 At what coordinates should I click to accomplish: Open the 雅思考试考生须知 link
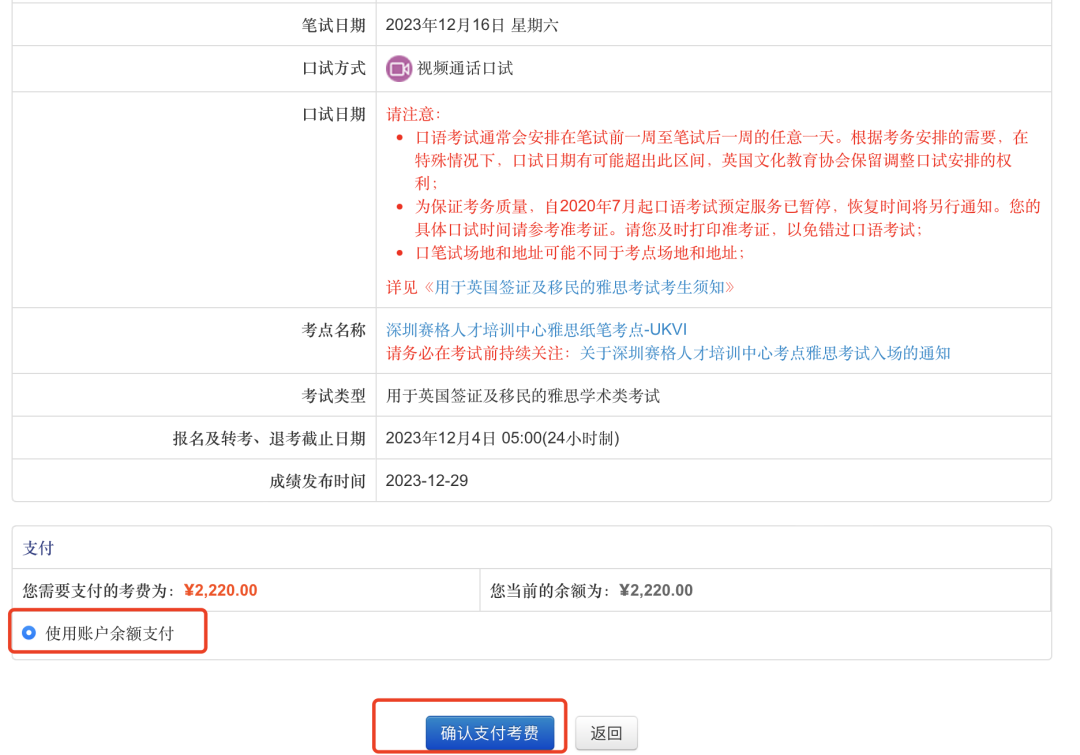pyautogui.click(x=579, y=287)
